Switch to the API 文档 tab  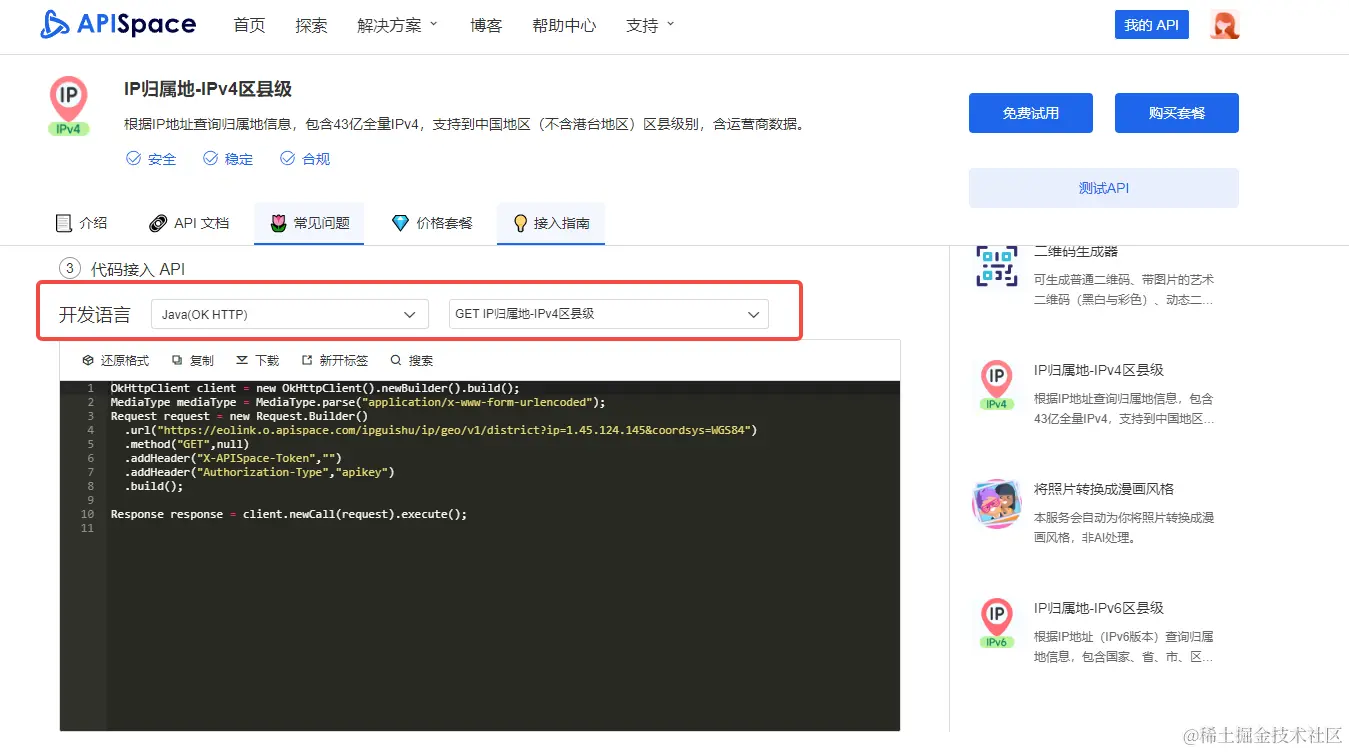coord(189,223)
